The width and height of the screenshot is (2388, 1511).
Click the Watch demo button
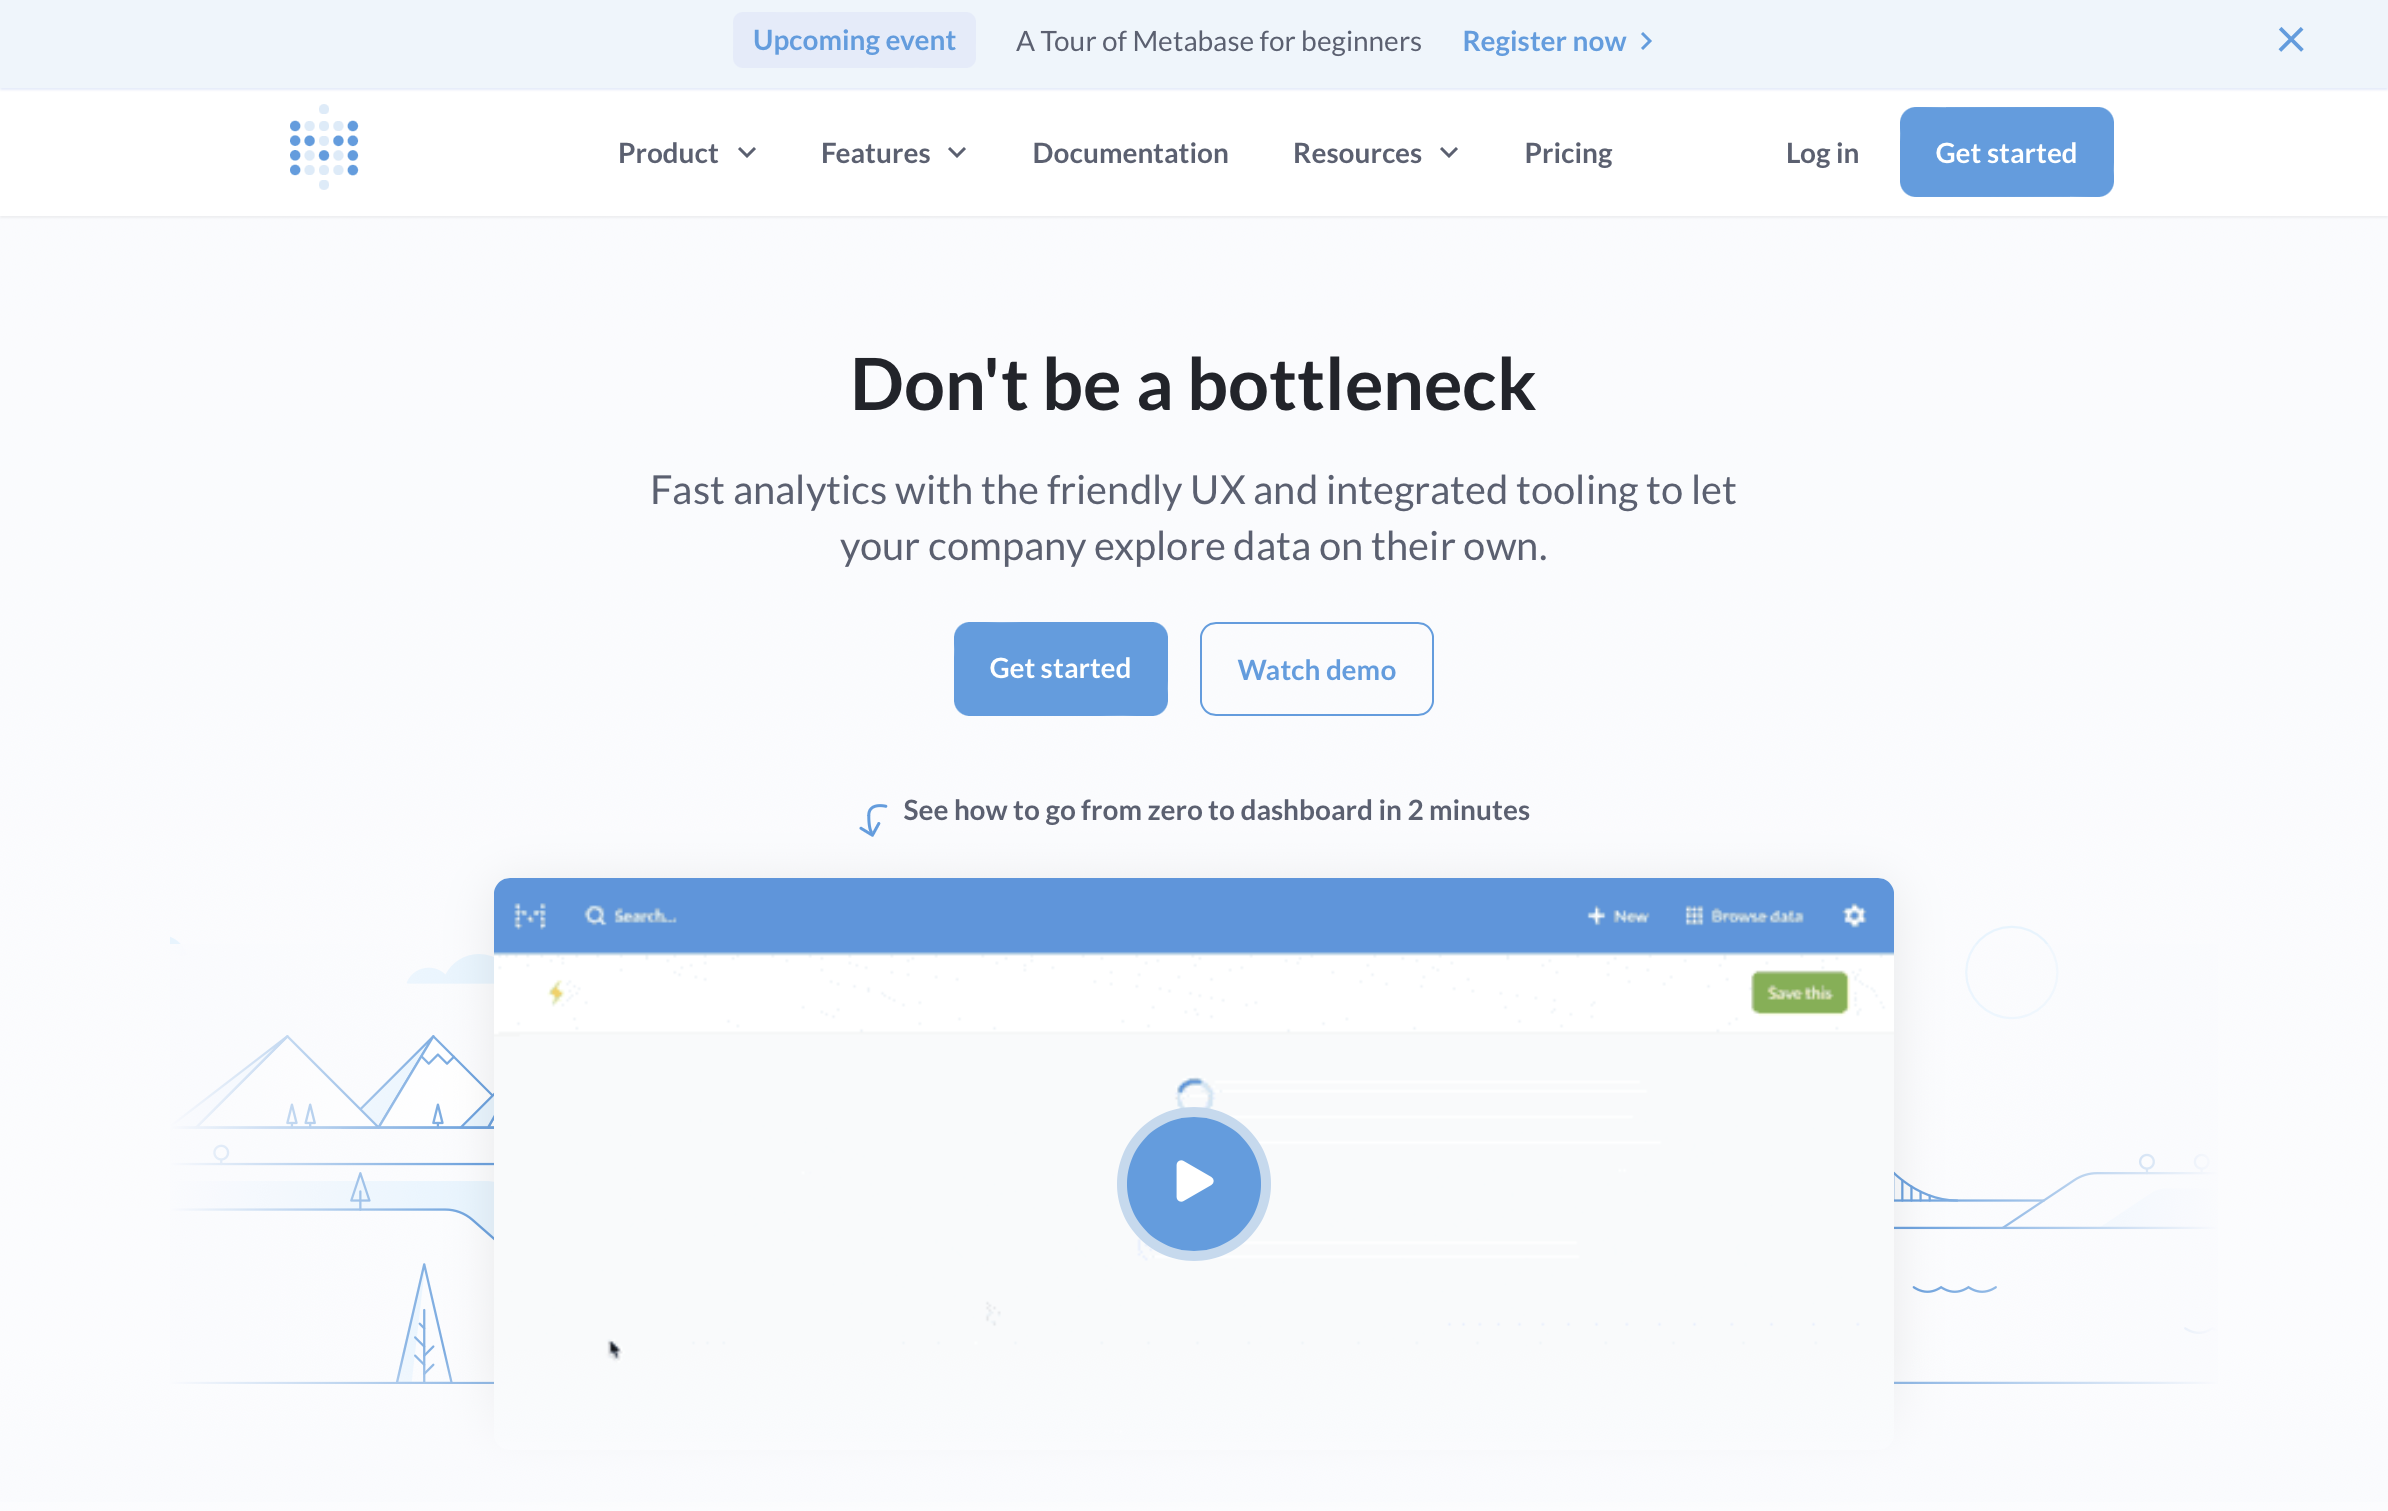click(1314, 668)
